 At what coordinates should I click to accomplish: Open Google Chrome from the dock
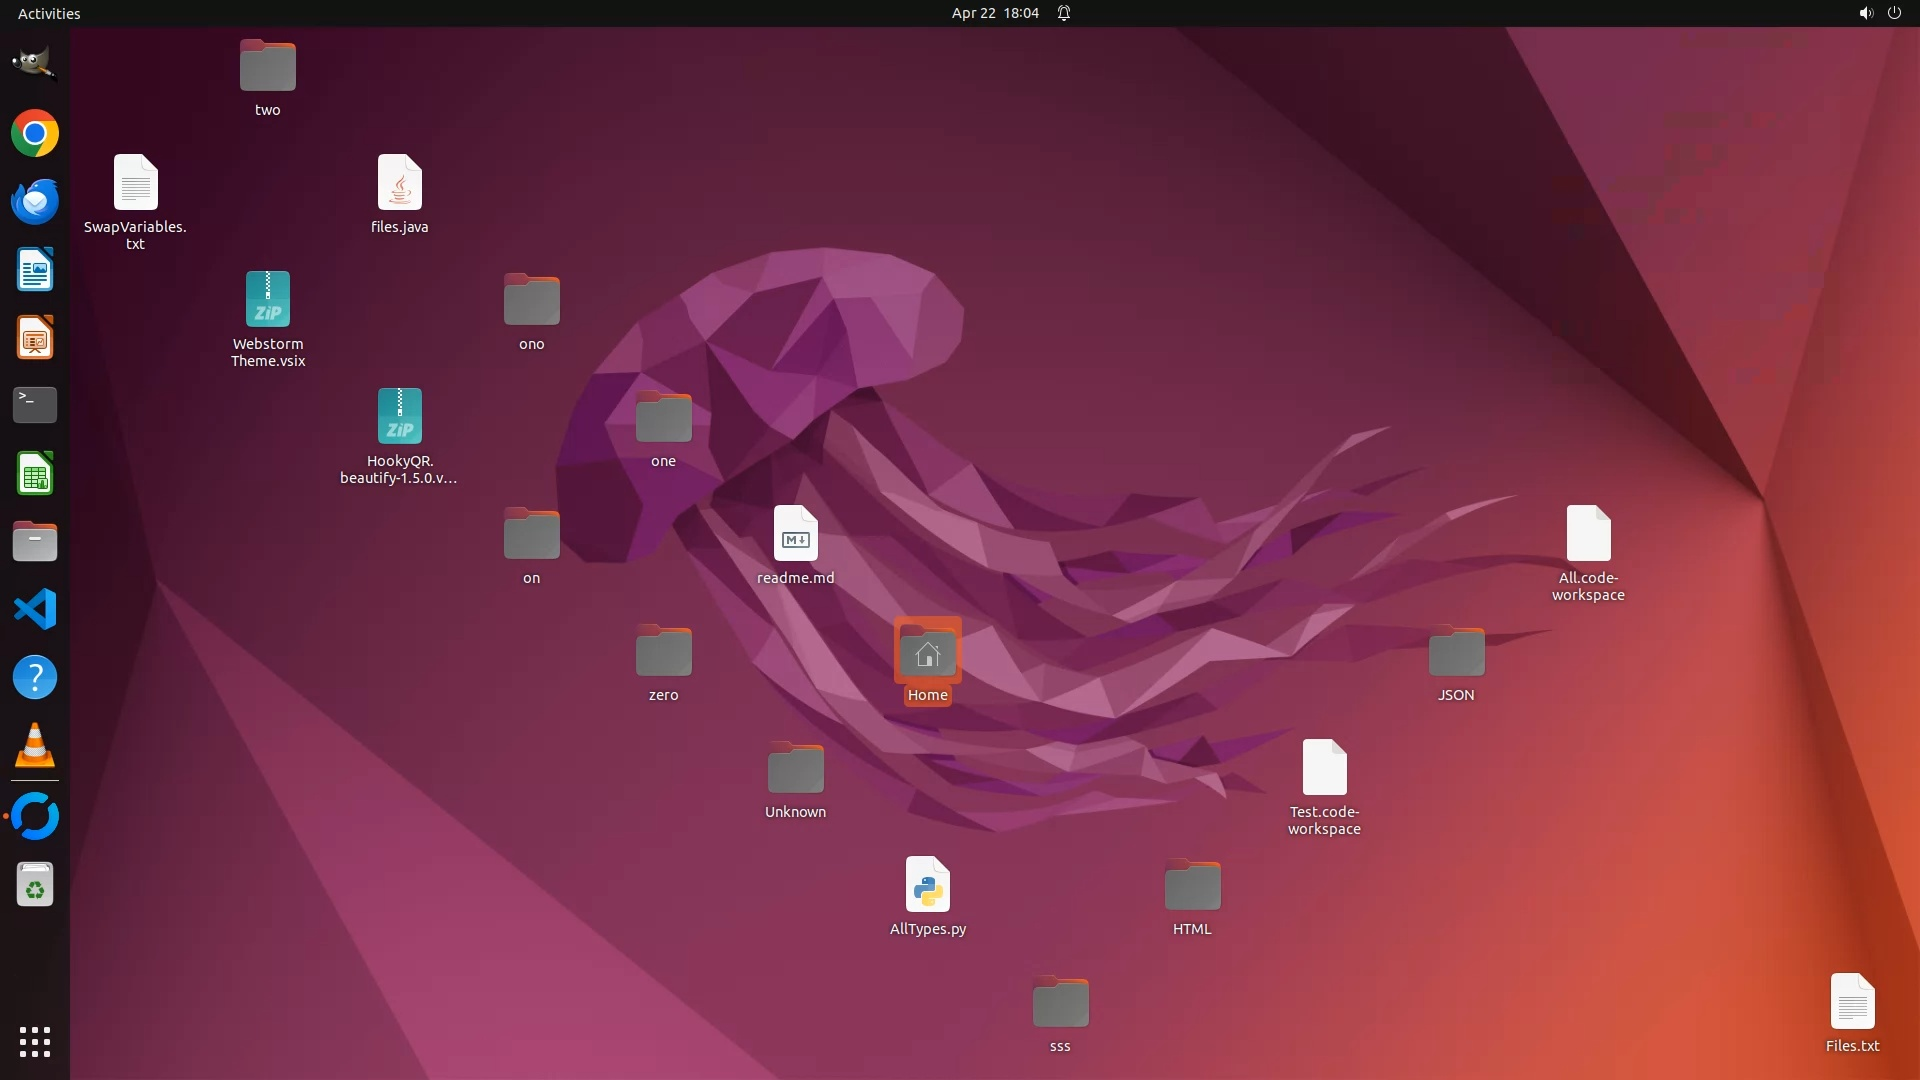click(x=35, y=133)
